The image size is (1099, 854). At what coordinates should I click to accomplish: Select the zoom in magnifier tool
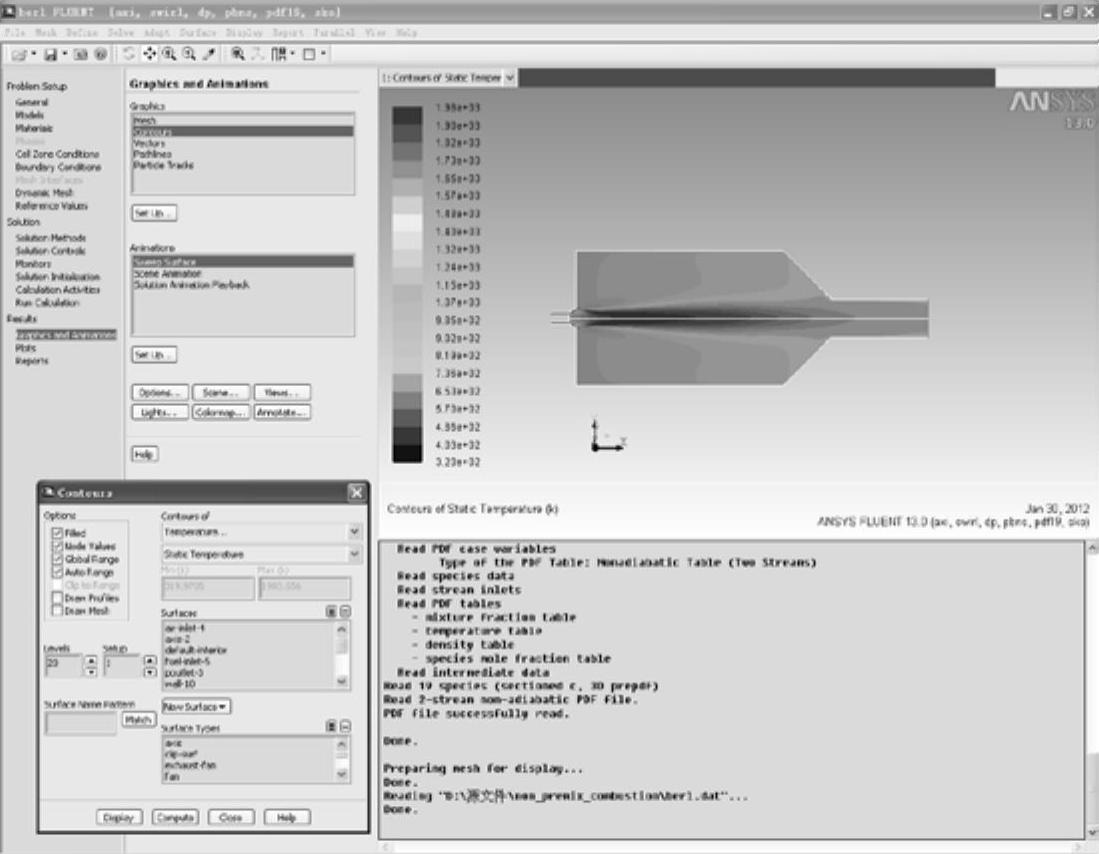pyautogui.click(x=168, y=53)
